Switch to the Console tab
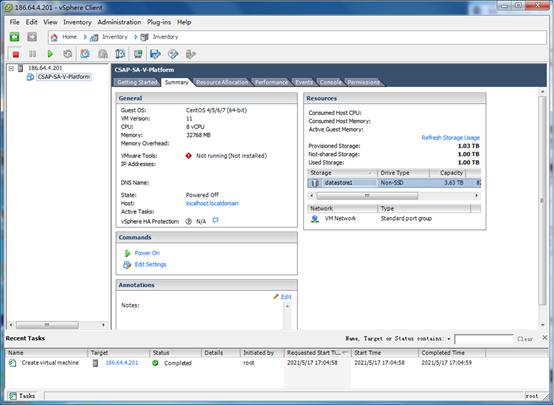Viewport: 554px width, 405px height. point(330,82)
